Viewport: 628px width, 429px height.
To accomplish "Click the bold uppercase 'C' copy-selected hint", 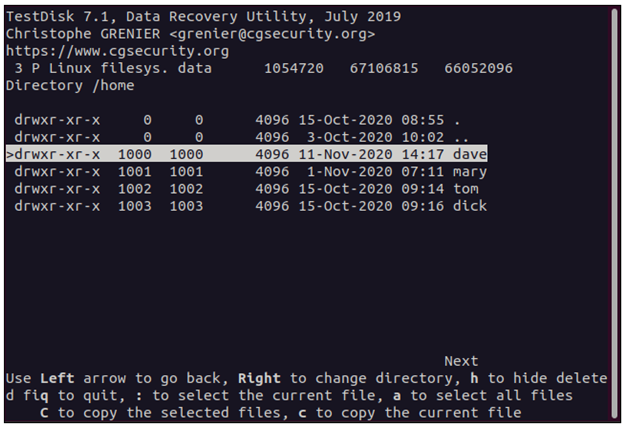I will 44,413.
